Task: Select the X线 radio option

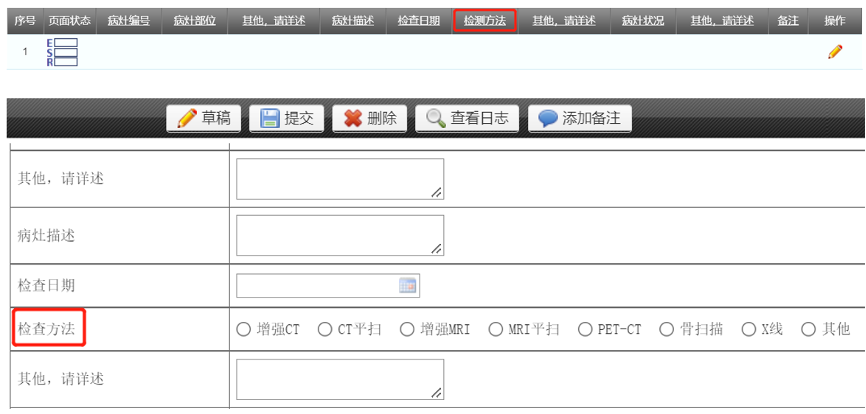Action: pos(748,330)
